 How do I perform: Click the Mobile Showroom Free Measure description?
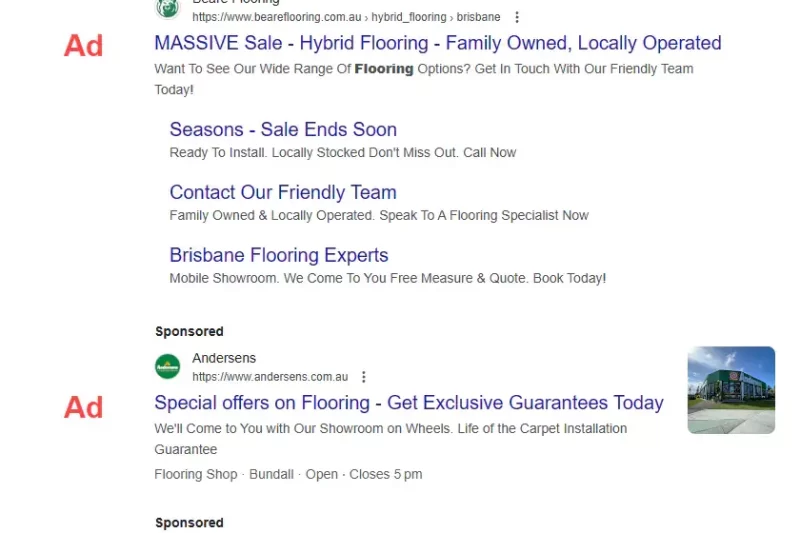click(387, 278)
